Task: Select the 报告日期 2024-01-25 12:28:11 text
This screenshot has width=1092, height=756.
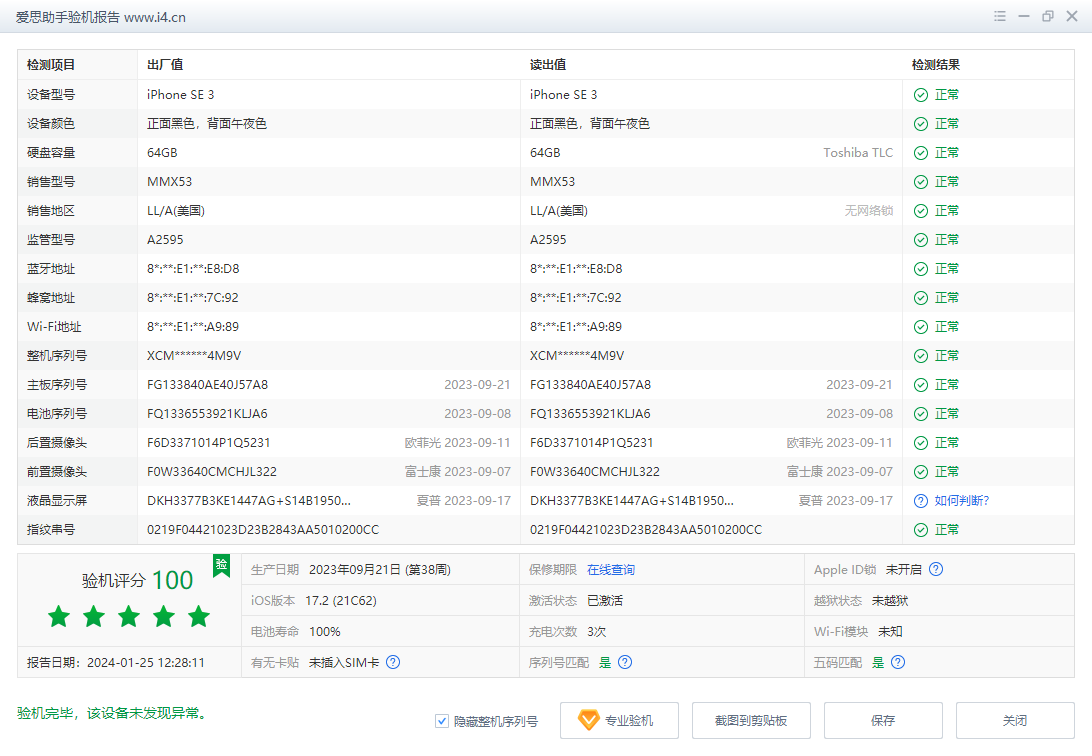Action: coord(116,663)
